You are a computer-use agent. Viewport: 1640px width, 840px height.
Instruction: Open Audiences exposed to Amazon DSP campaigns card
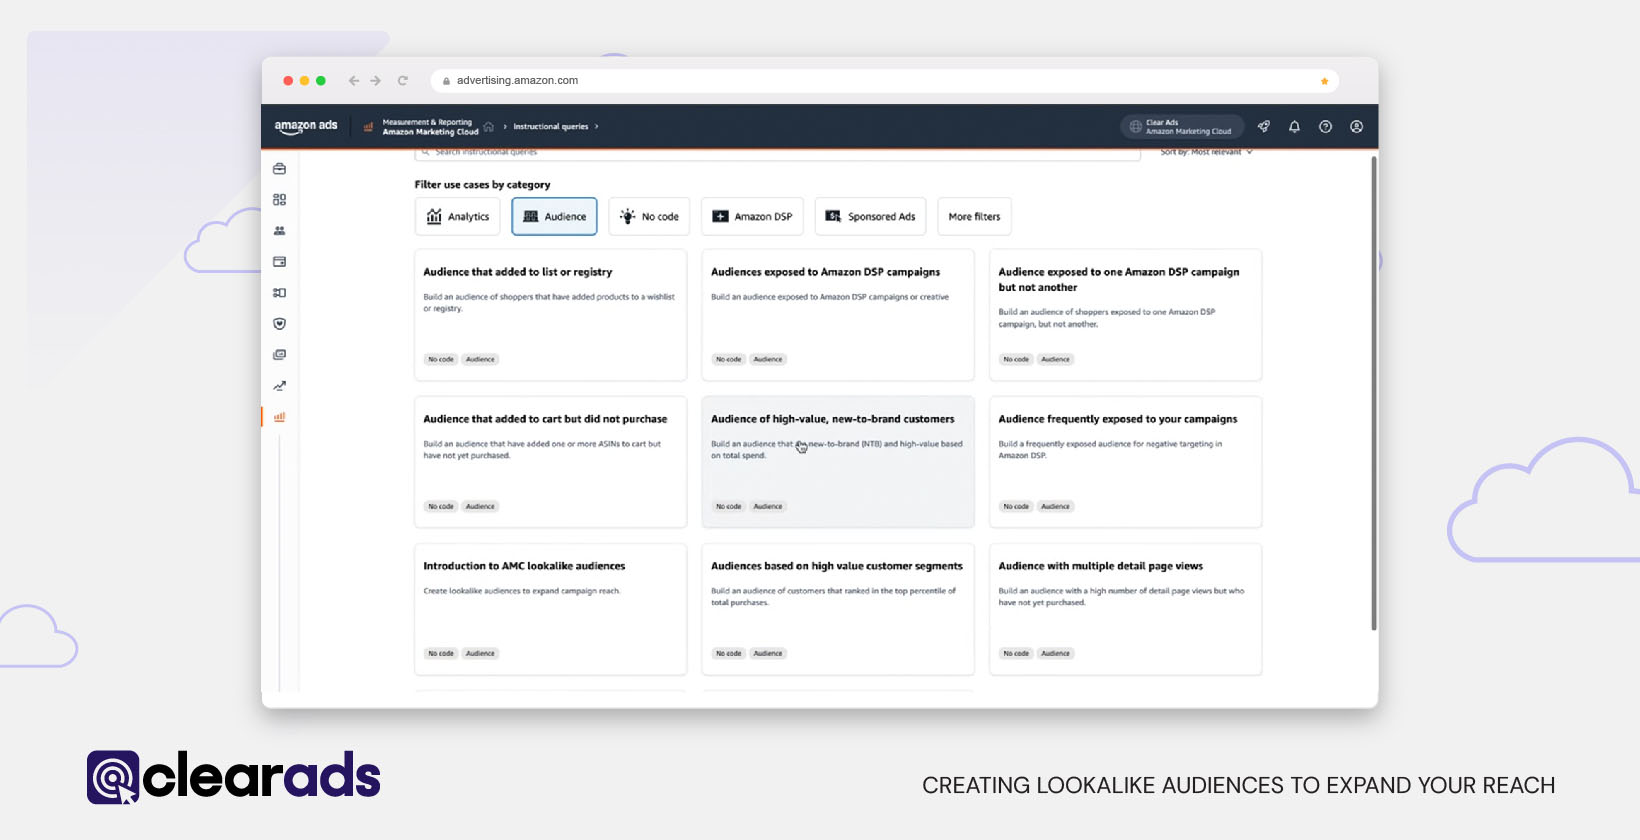pyautogui.click(x=838, y=315)
